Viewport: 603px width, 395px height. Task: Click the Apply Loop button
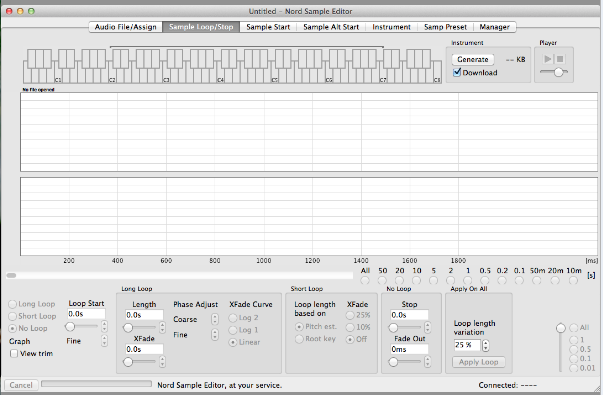479,362
